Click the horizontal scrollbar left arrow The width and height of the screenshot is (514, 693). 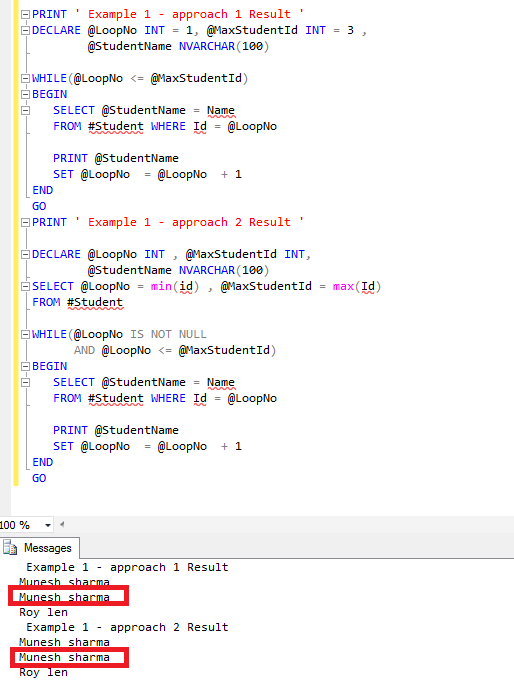coord(62,525)
